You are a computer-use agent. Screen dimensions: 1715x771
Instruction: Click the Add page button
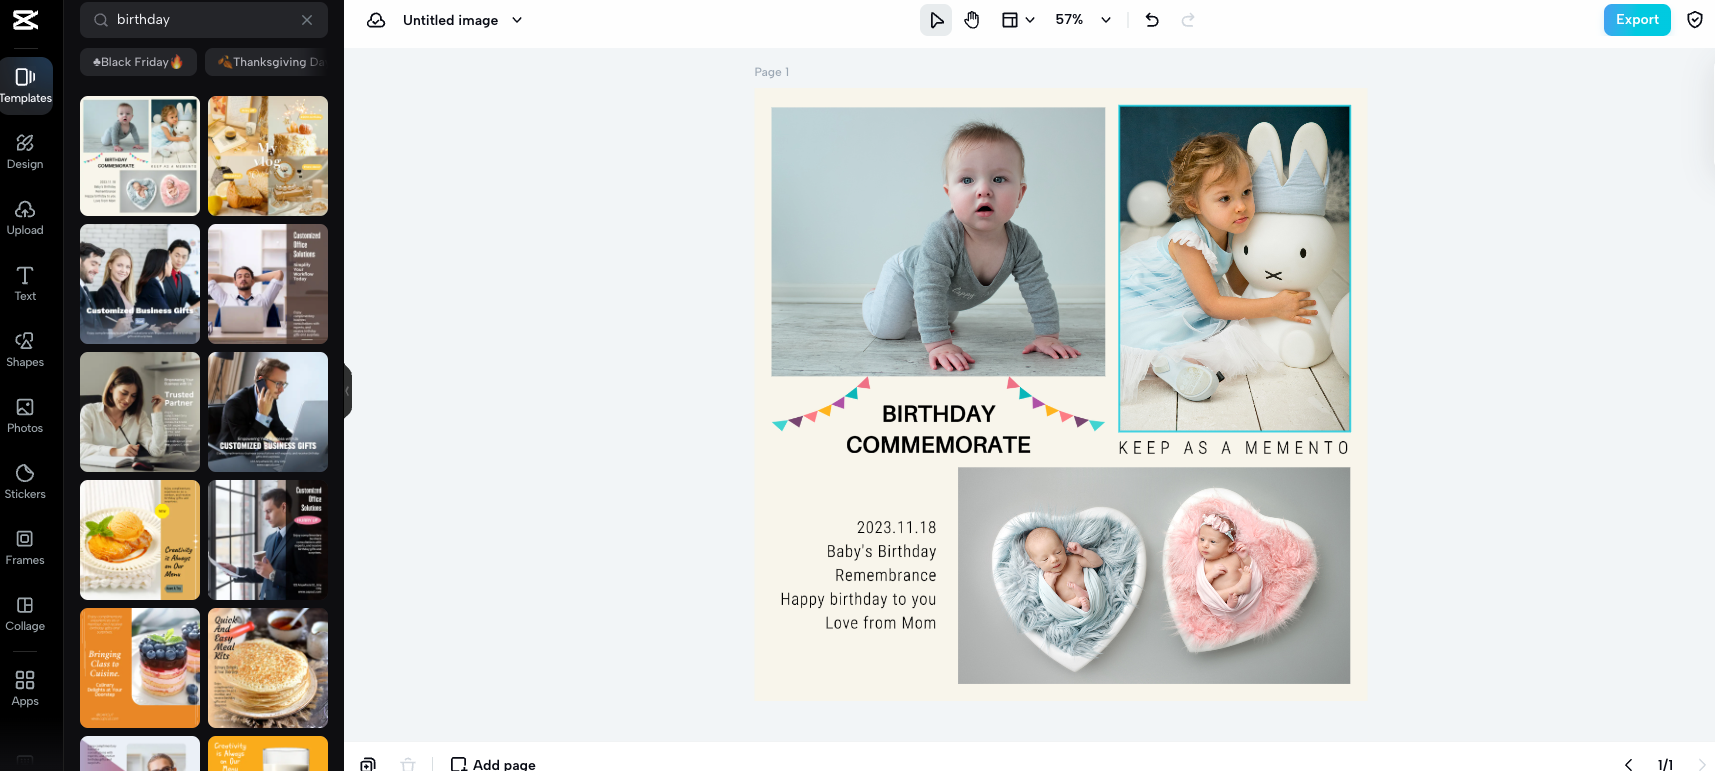493,764
